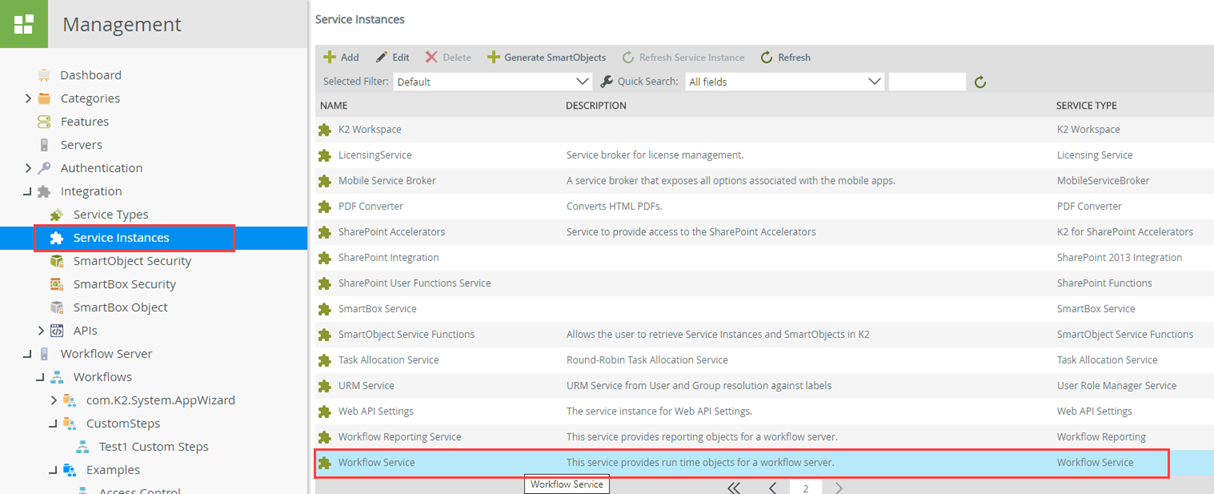Expand the Authentication tree node
This screenshot has height=494, width=1214.
(28, 168)
